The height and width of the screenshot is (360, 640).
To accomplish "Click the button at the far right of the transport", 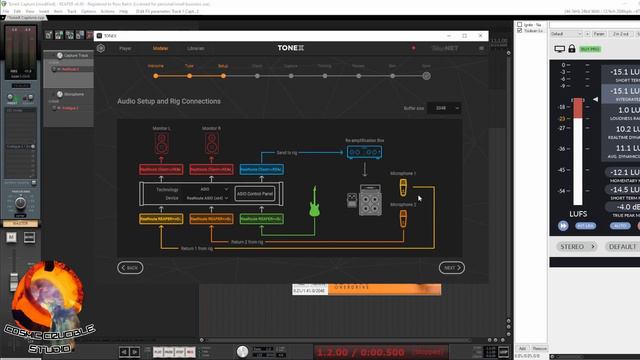I will point(503,352).
